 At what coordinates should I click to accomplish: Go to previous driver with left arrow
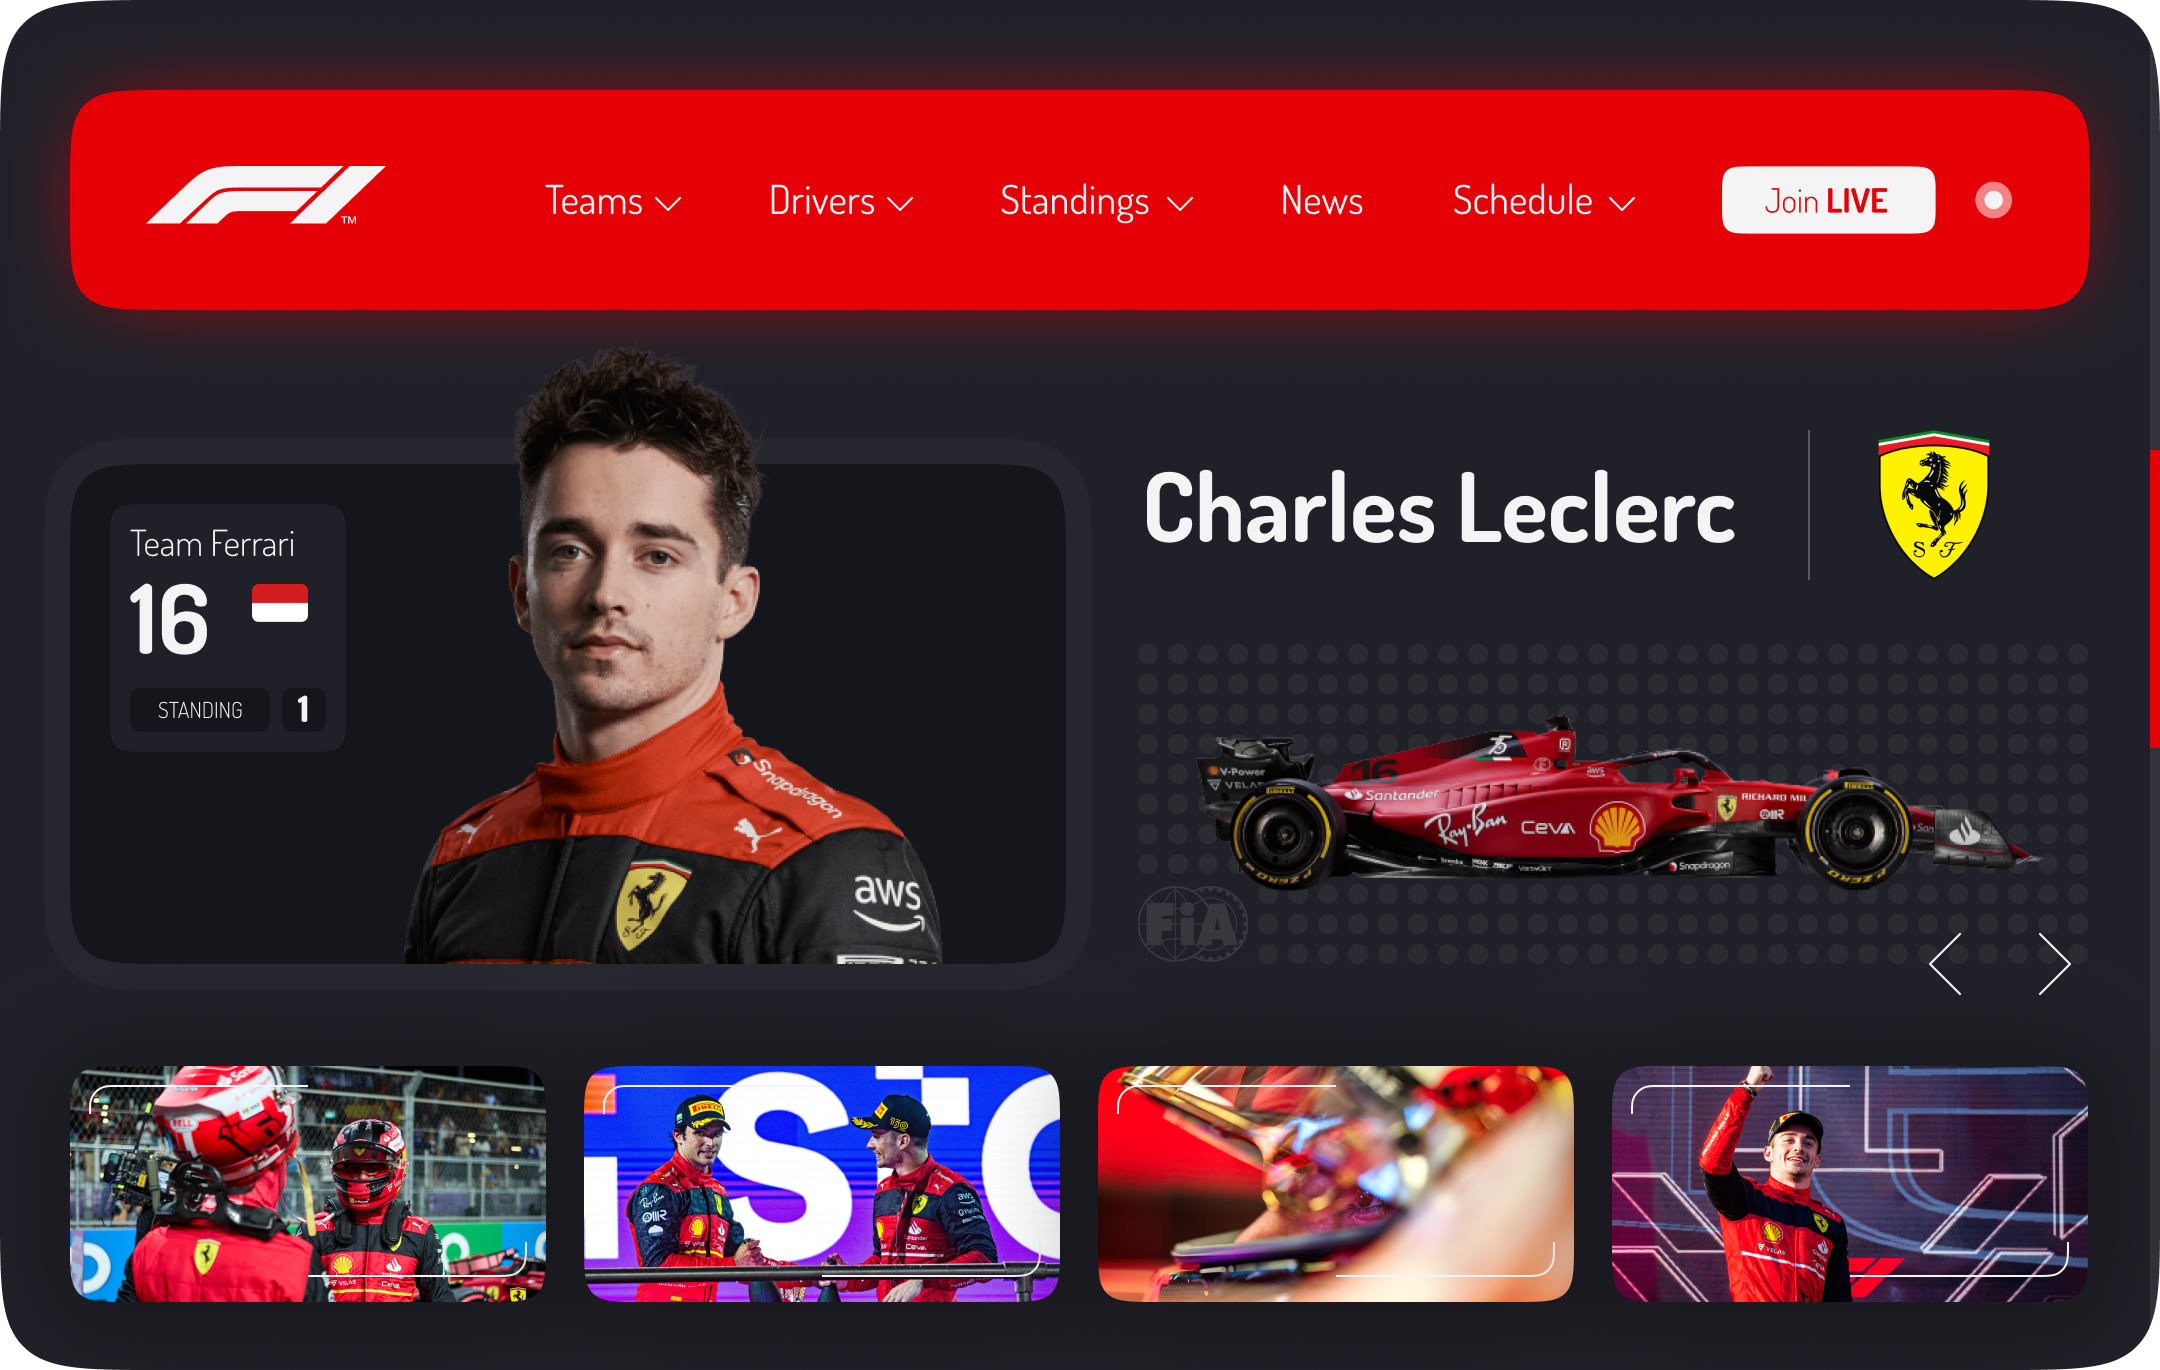tap(1946, 964)
